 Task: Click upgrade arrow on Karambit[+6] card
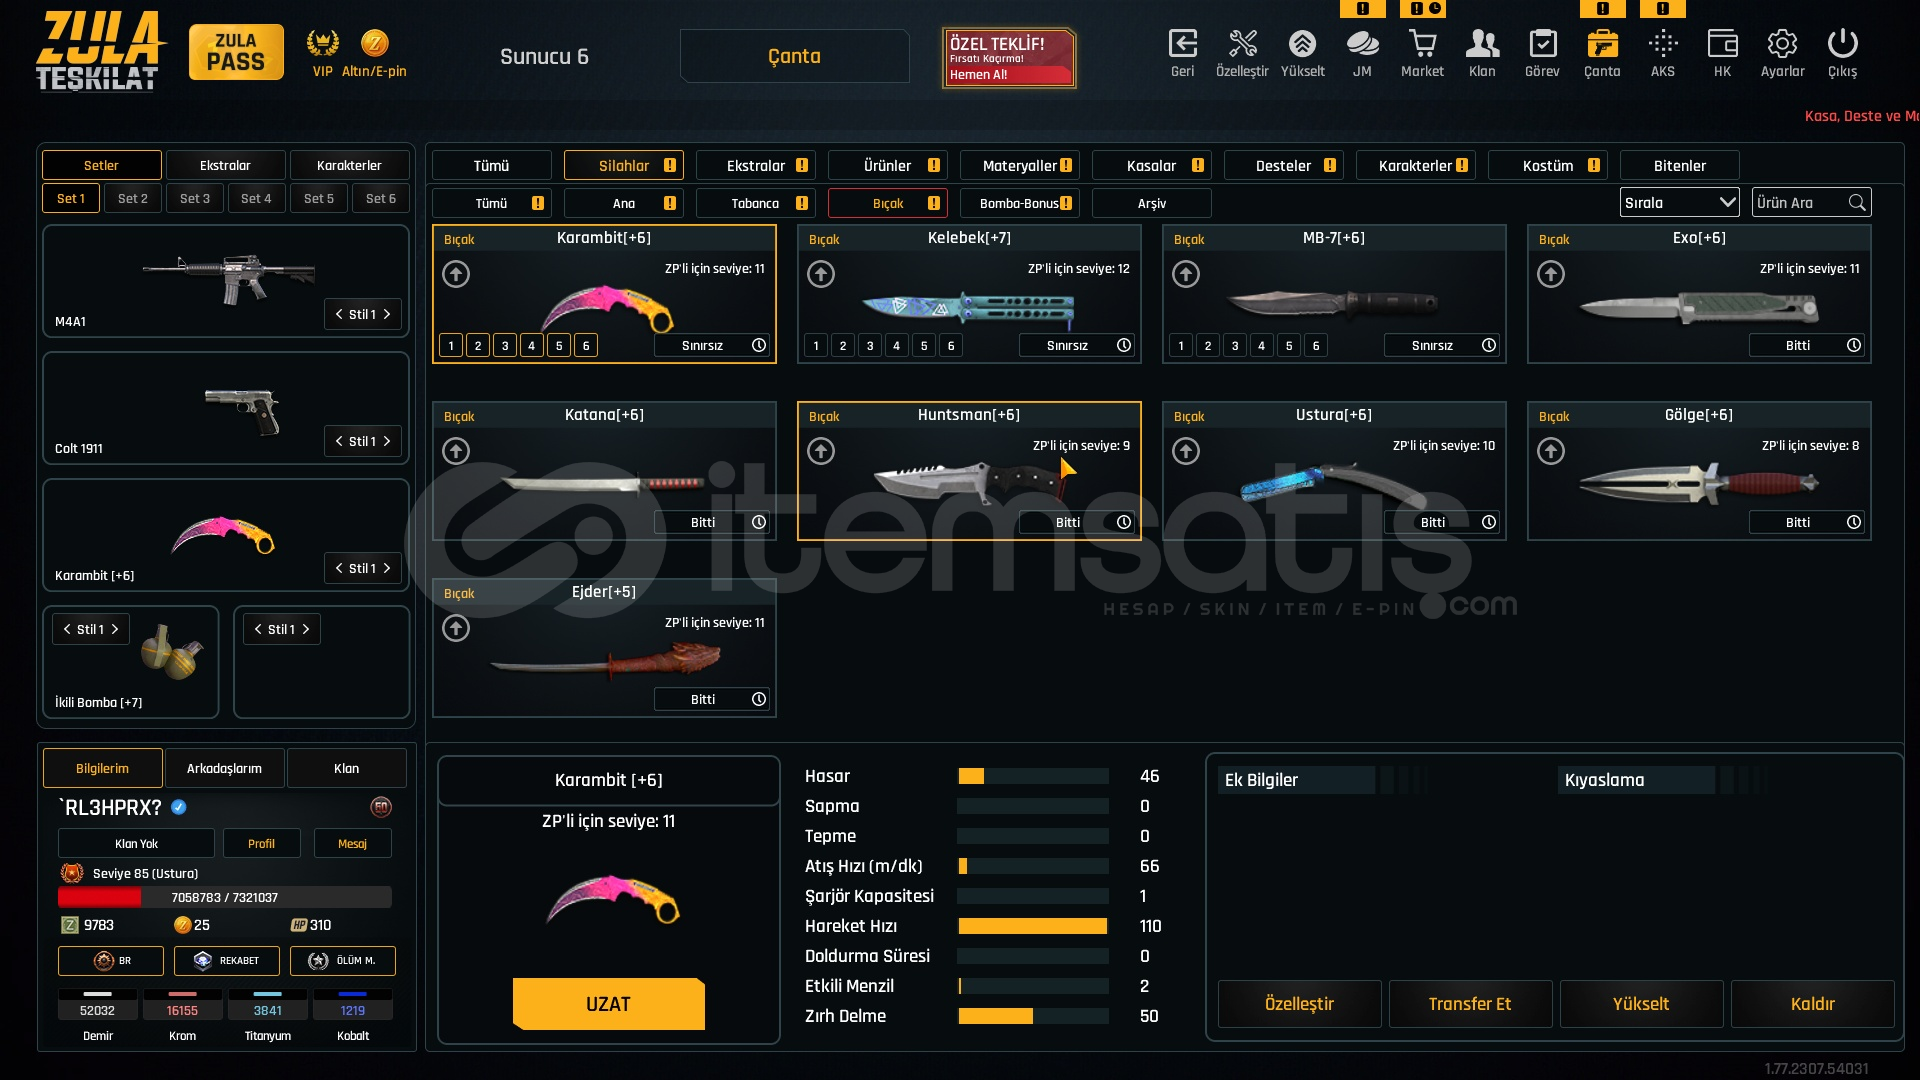point(456,274)
